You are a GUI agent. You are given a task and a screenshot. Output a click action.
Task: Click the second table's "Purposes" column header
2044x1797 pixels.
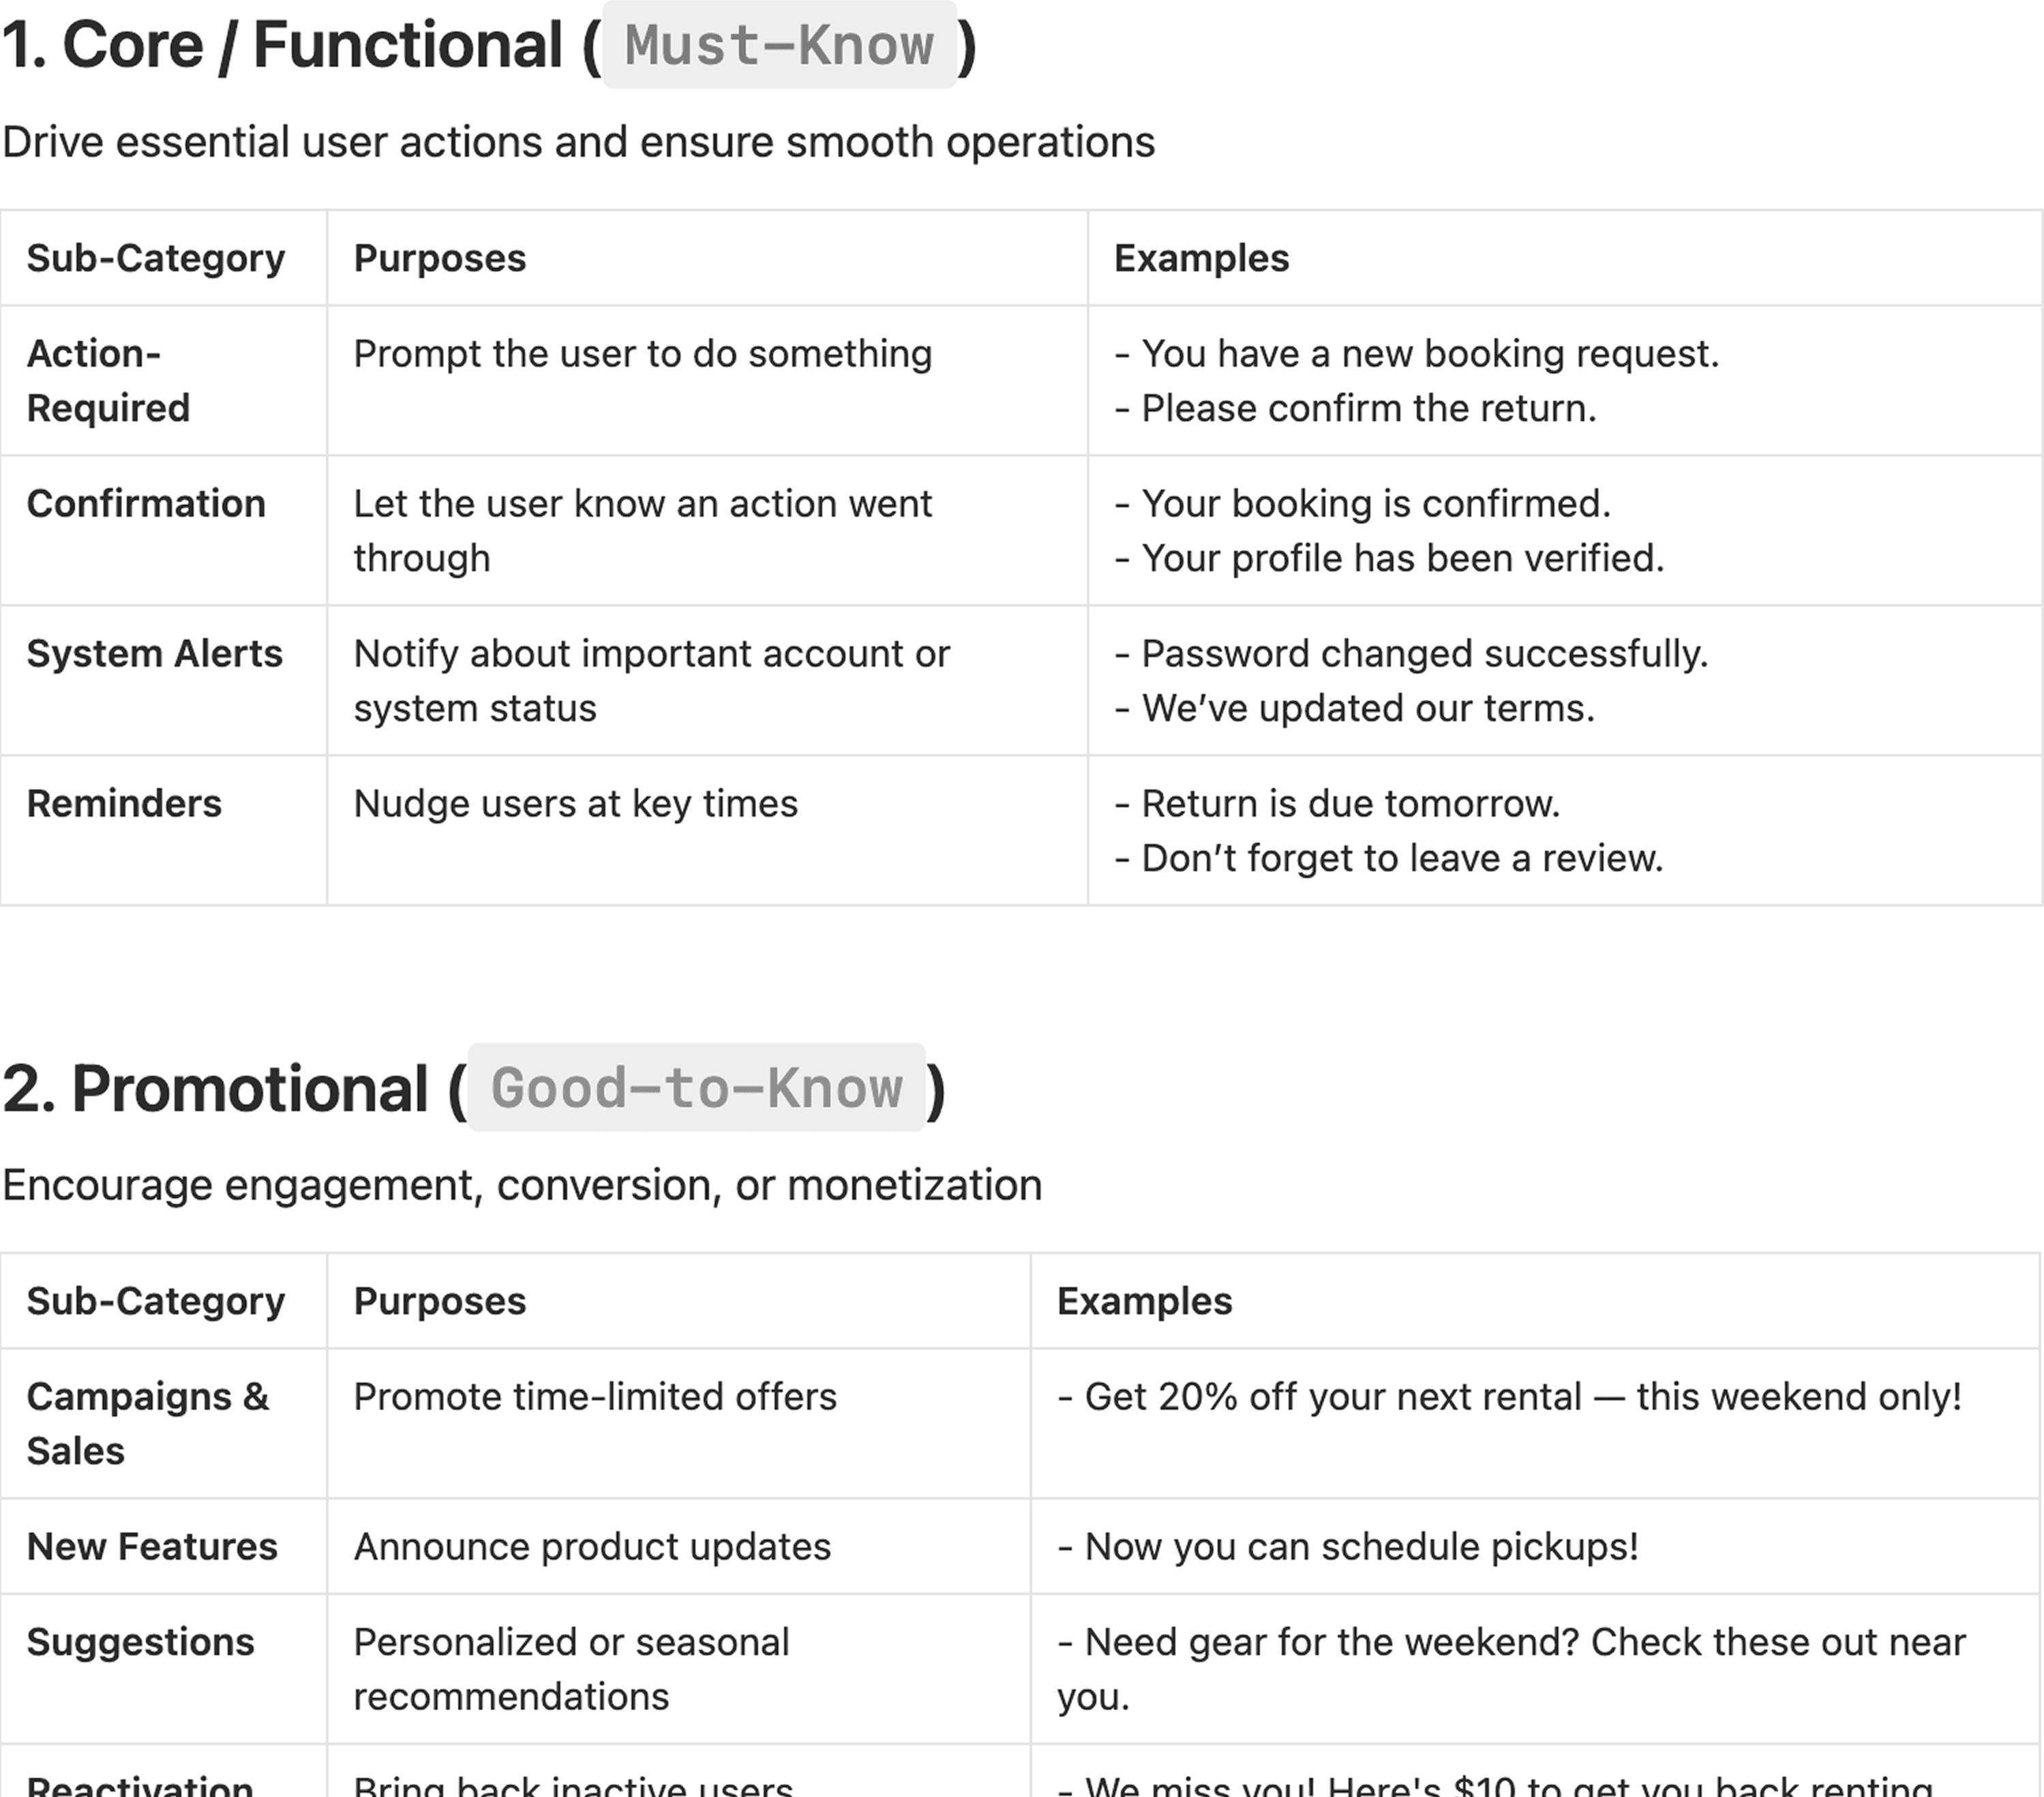(440, 1301)
